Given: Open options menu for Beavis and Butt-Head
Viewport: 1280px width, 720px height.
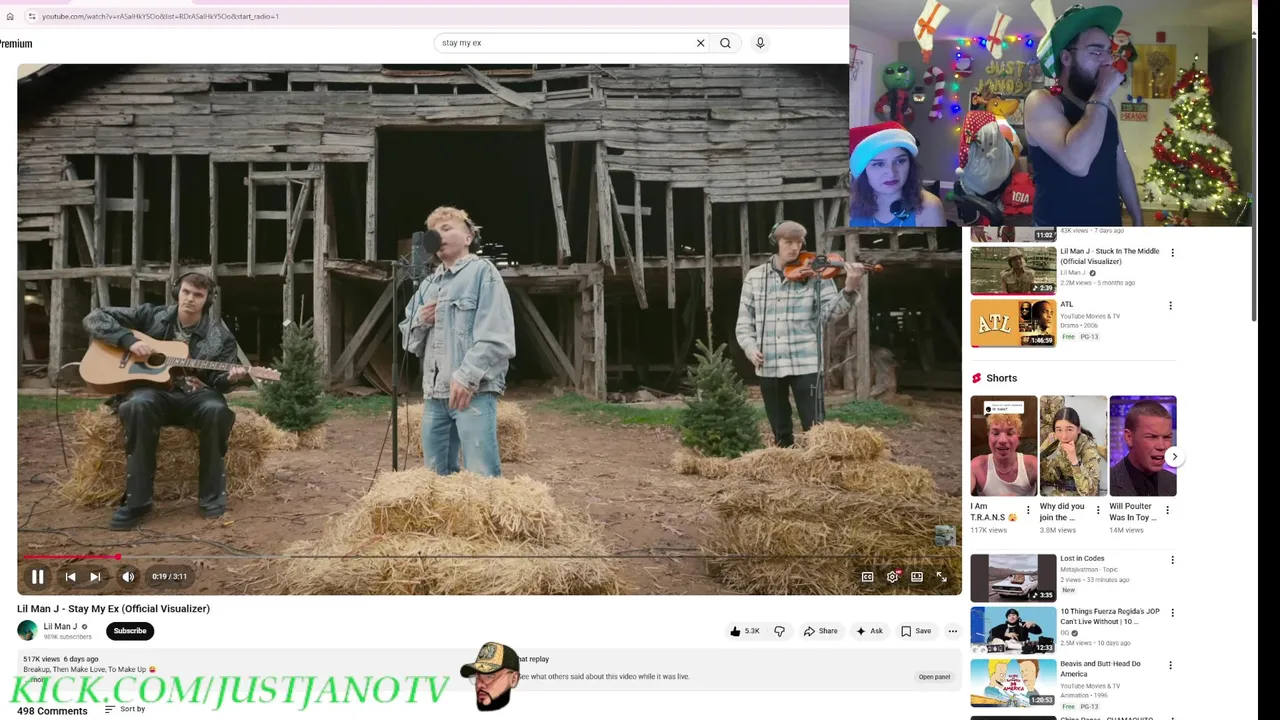Looking at the screenshot, I should coord(1172,666).
